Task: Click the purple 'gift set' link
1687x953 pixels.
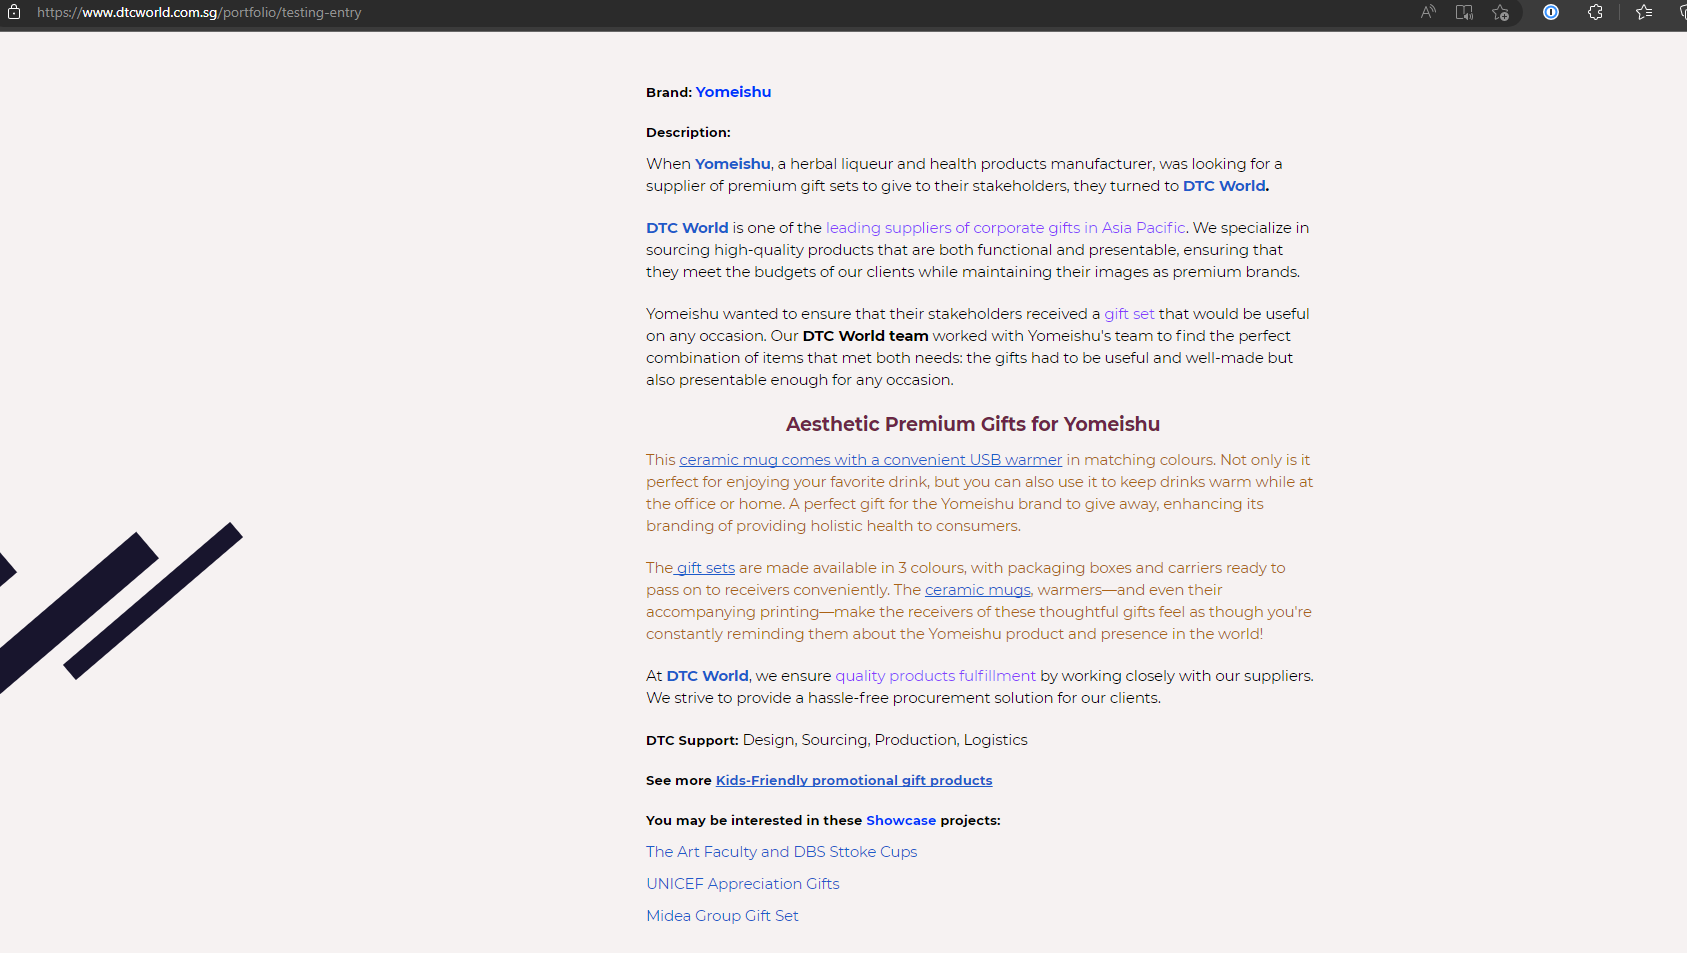Action: [x=1129, y=314]
